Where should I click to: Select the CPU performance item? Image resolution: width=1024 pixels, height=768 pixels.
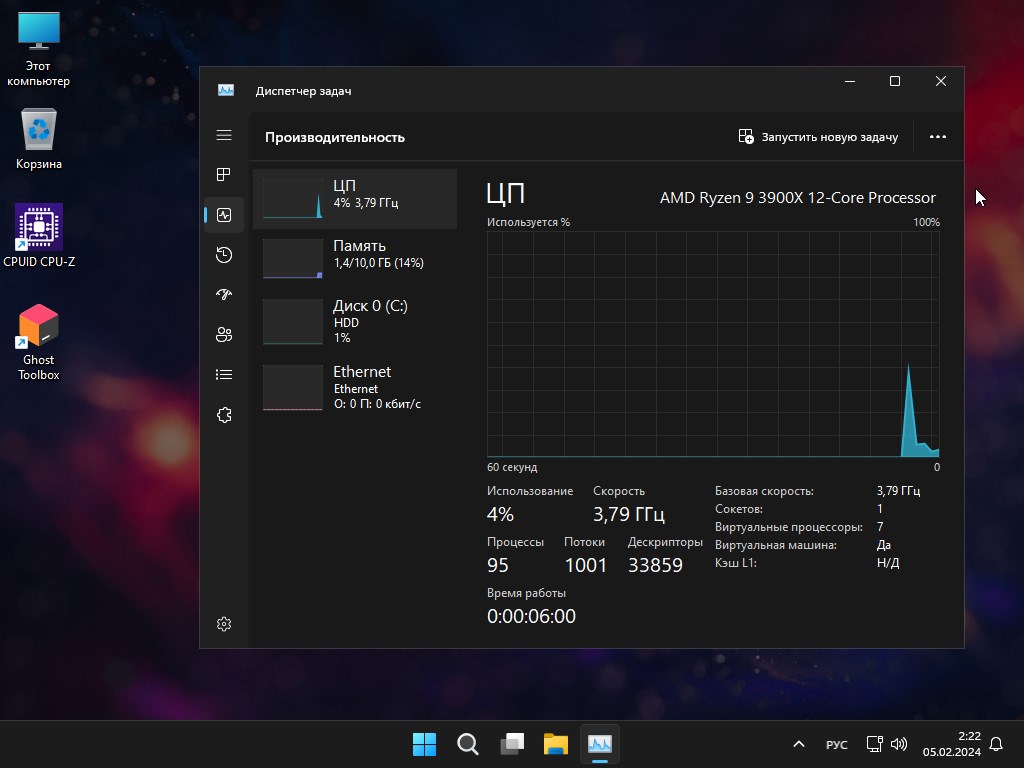(x=355, y=198)
